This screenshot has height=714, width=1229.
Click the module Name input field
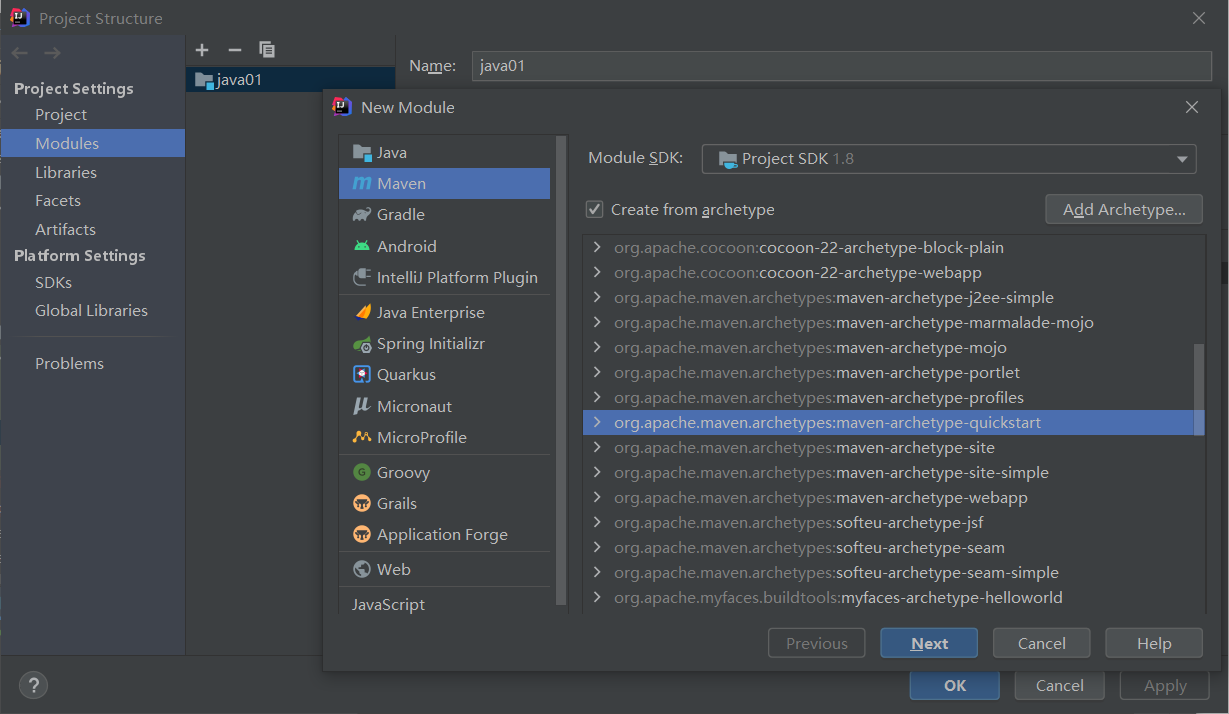pos(841,66)
